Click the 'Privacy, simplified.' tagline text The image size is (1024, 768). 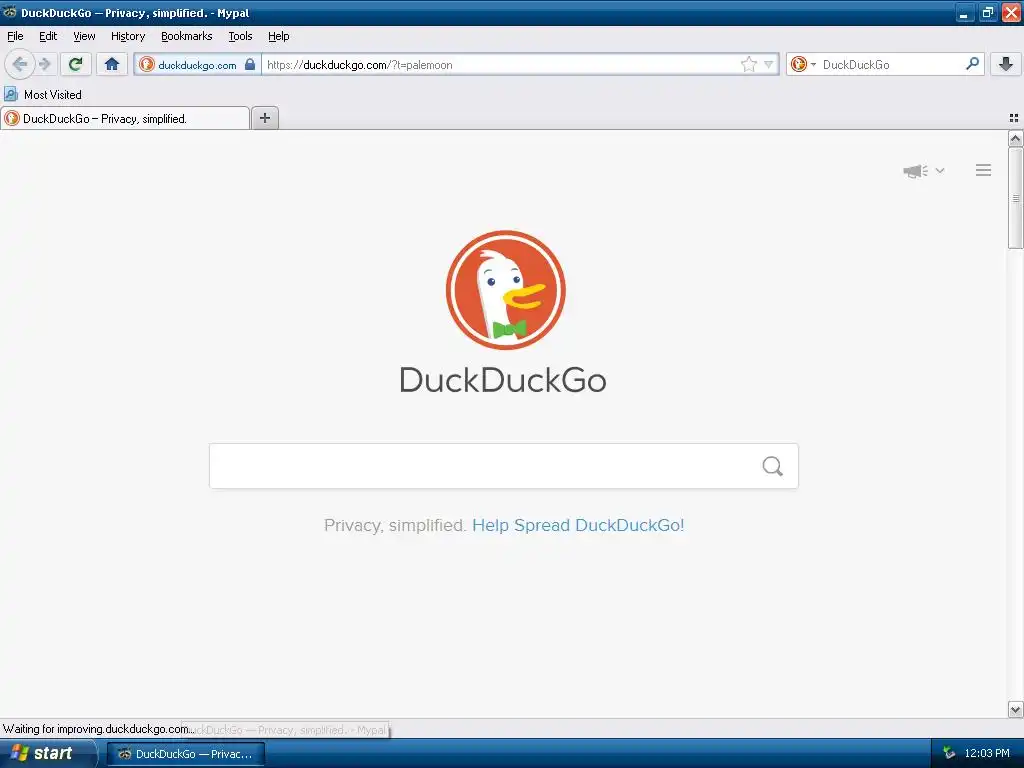394,525
